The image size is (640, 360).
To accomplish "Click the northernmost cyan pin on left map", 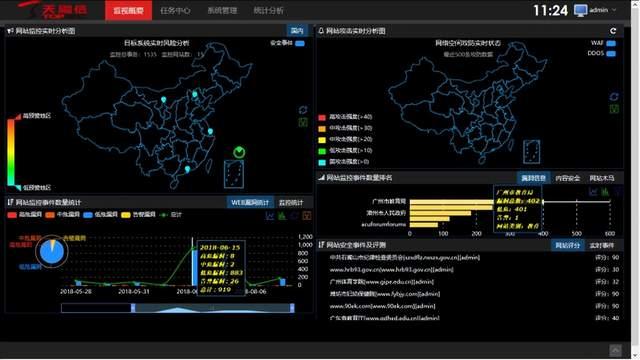I will tap(195, 94).
